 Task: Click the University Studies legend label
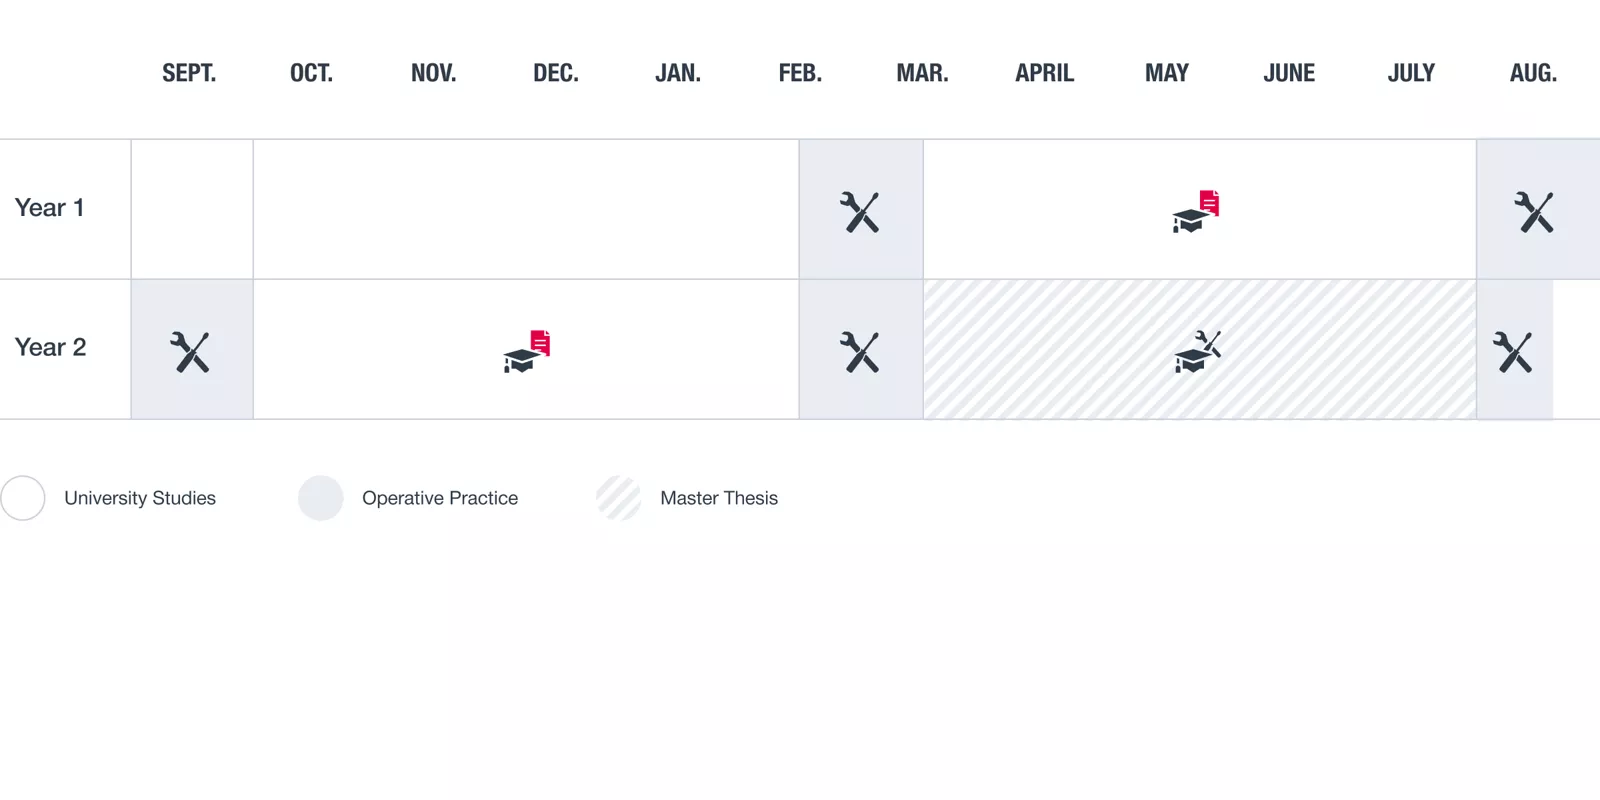pyautogui.click(x=140, y=498)
